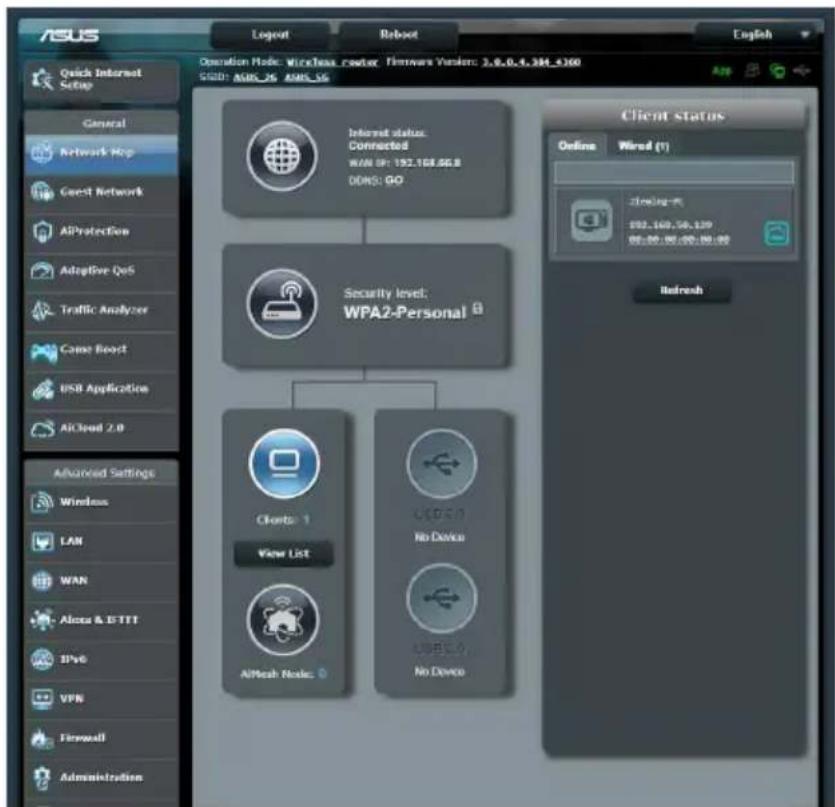Click the Game Boost gamepad icon

click(x=43, y=352)
